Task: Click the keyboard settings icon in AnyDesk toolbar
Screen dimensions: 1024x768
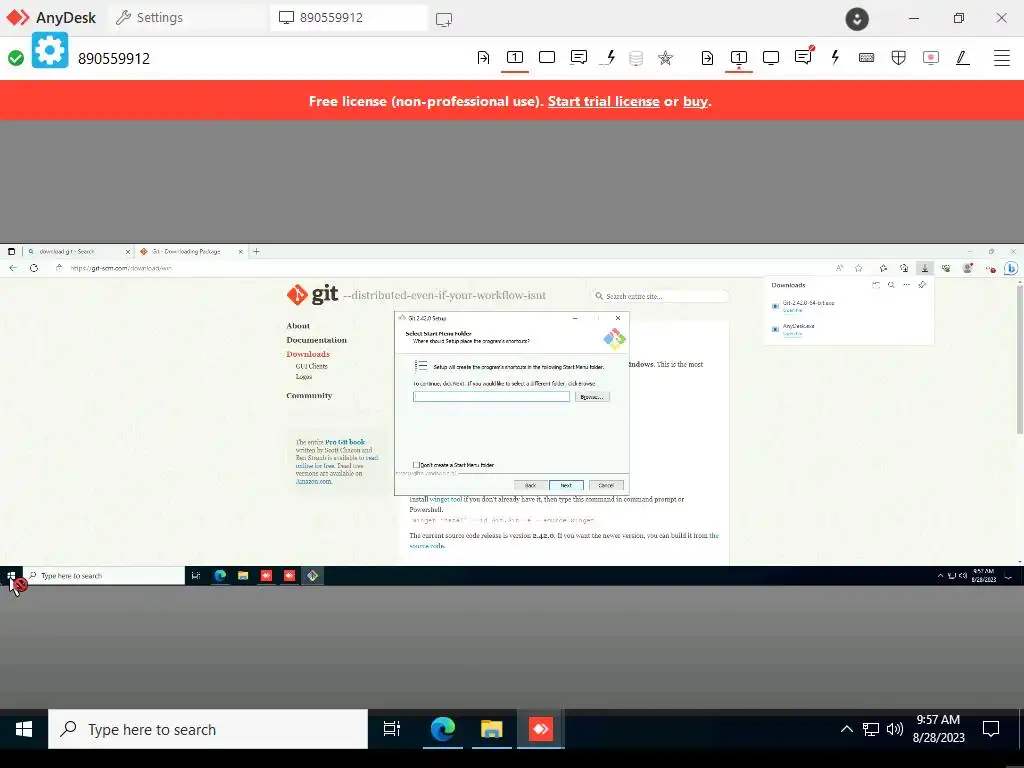Action: (x=866, y=57)
